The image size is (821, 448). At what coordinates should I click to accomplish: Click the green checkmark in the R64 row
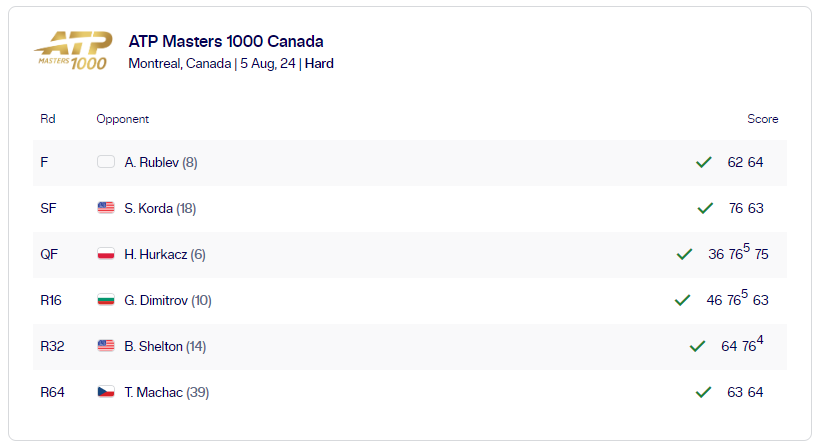(x=703, y=393)
